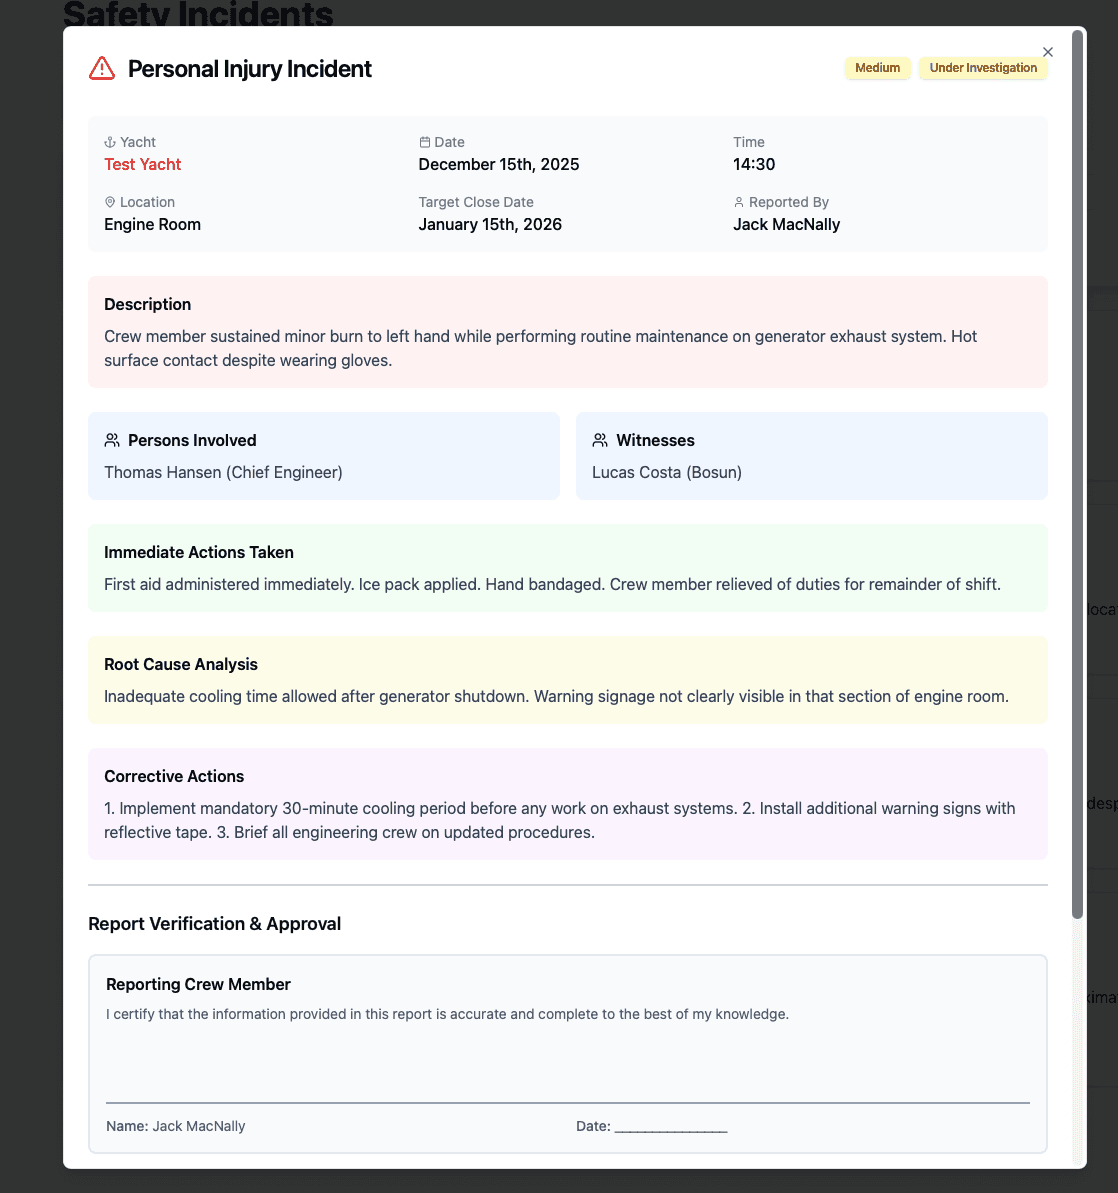Click the people icon beside Witnesses

click(600, 441)
